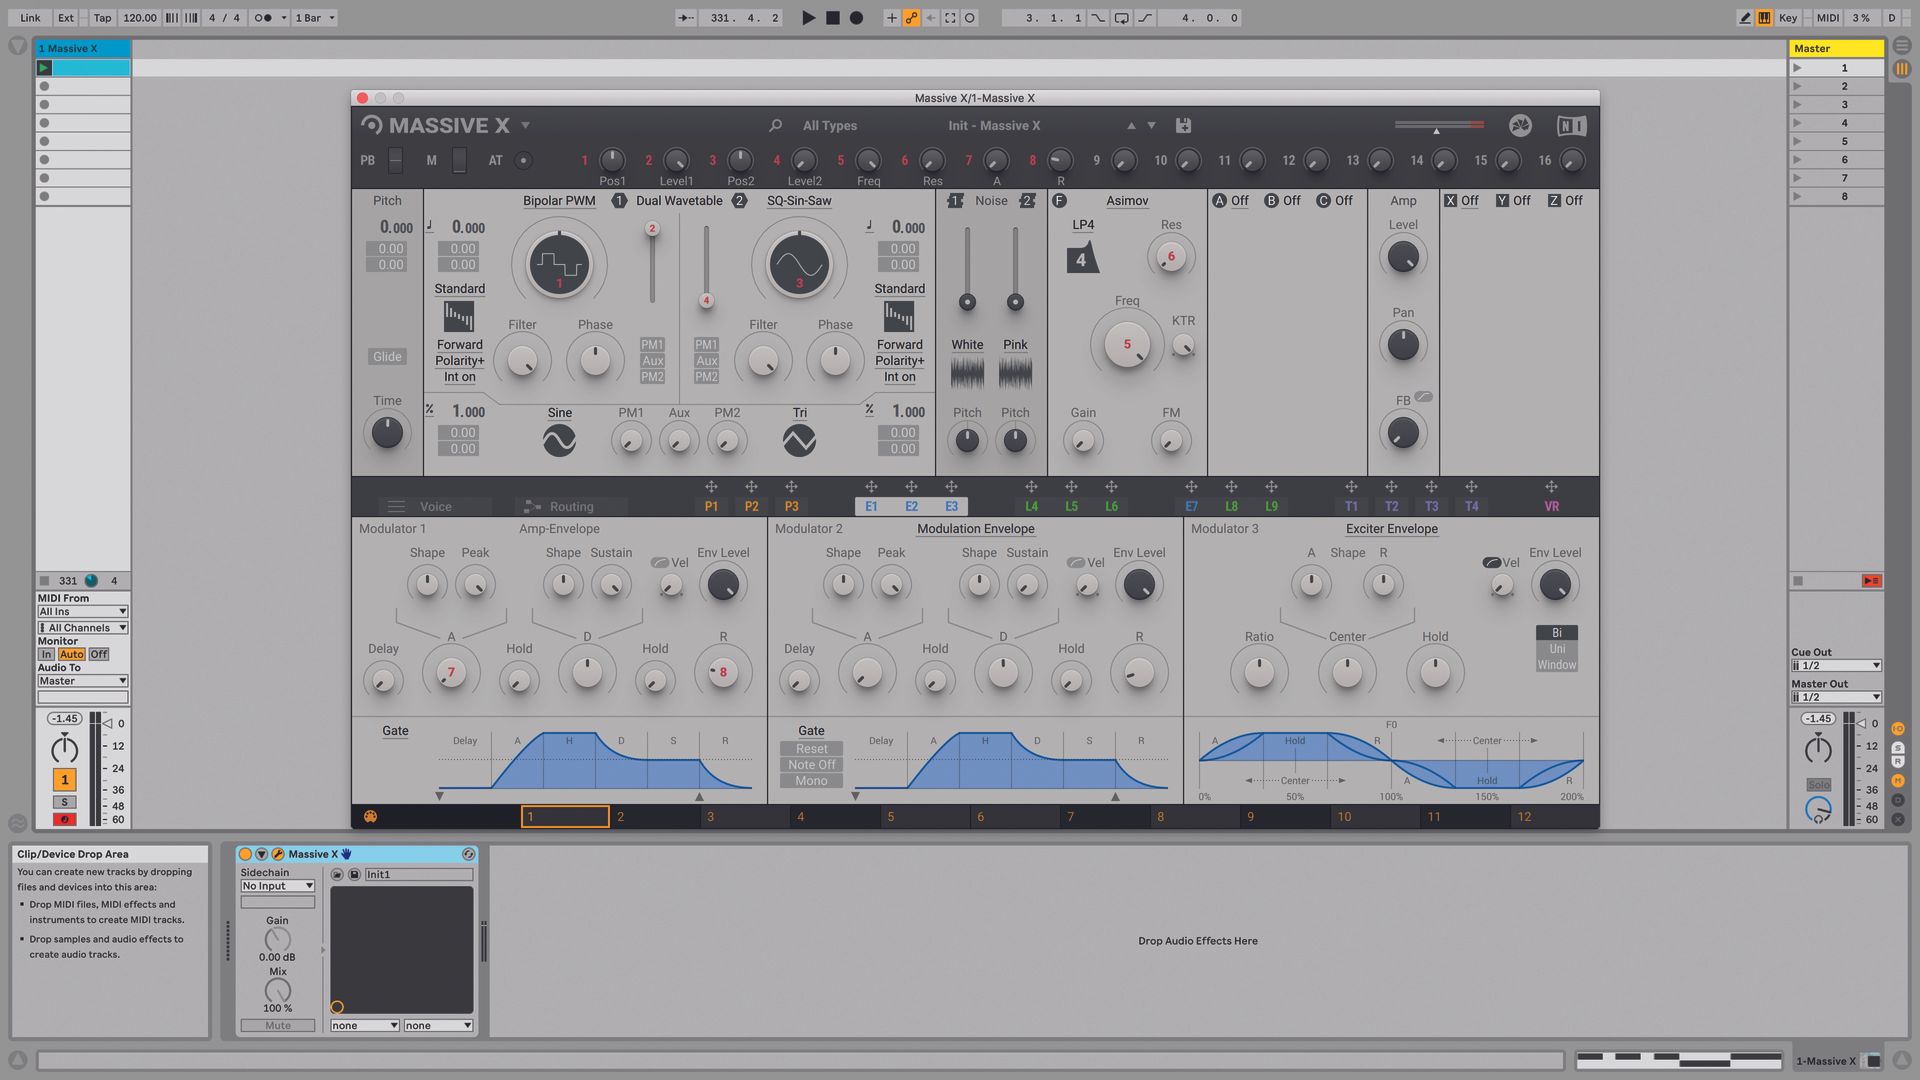Image resolution: width=1920 pixels, height=1080 pixels.
Task: Open the 1 Bar quantization dropdown
Action: click(313, 17)
